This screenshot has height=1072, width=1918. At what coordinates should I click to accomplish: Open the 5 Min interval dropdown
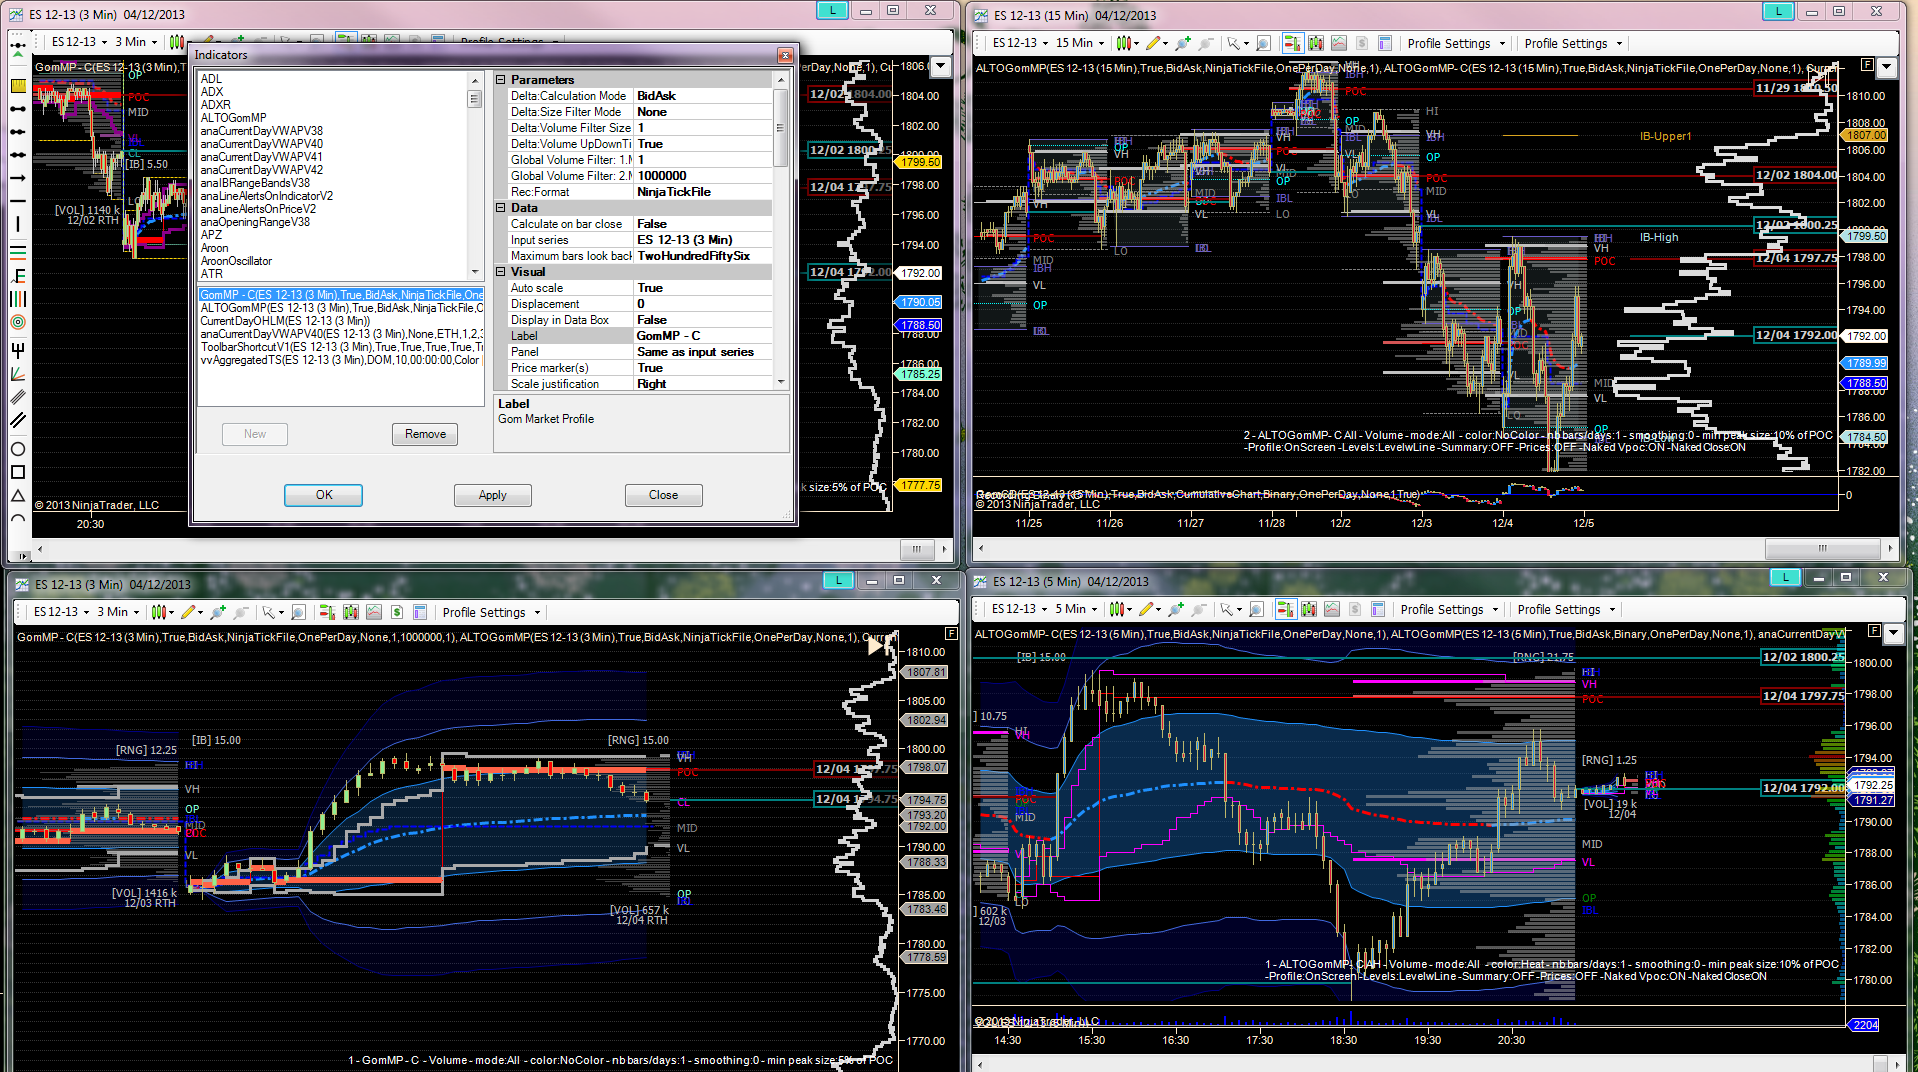coord(1074,609)
